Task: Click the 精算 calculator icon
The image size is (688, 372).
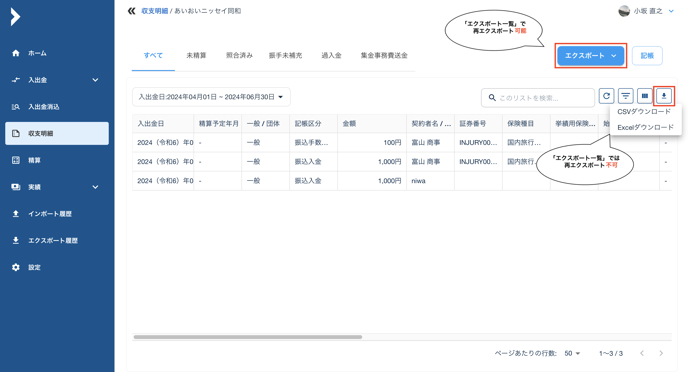Action: [x=16, y=160]
